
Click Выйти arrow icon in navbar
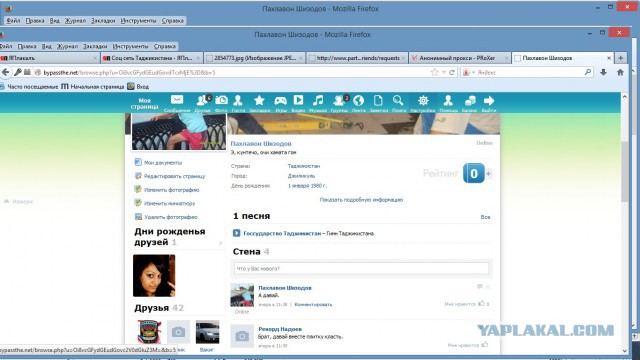[x=489, y=100]
